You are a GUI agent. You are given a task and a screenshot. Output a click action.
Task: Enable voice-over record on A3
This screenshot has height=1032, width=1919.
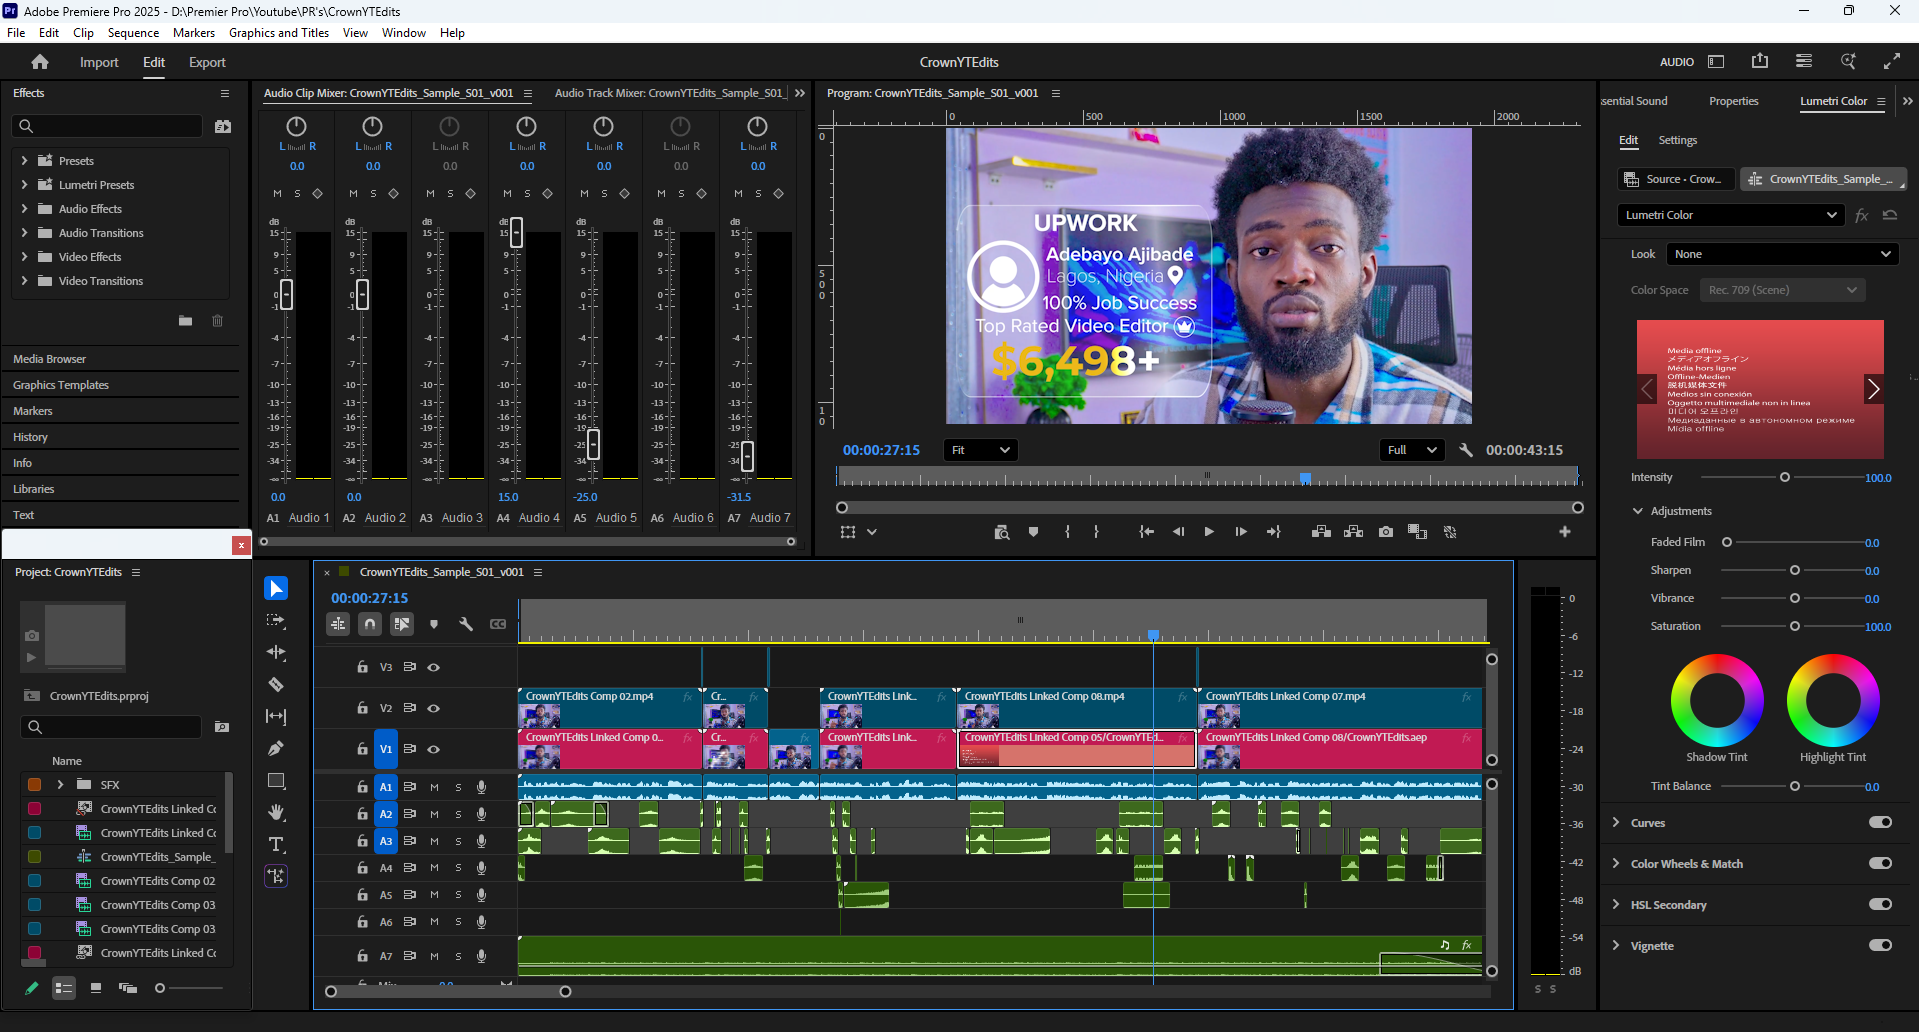coord(481,841)
